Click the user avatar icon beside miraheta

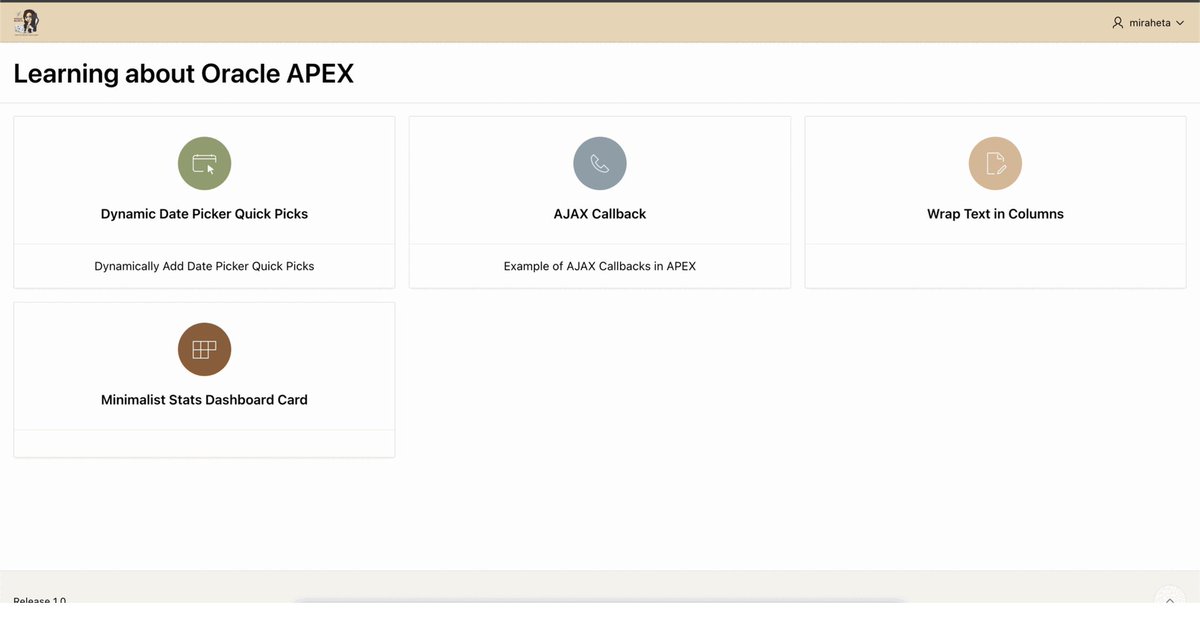tap(1118, 22)
